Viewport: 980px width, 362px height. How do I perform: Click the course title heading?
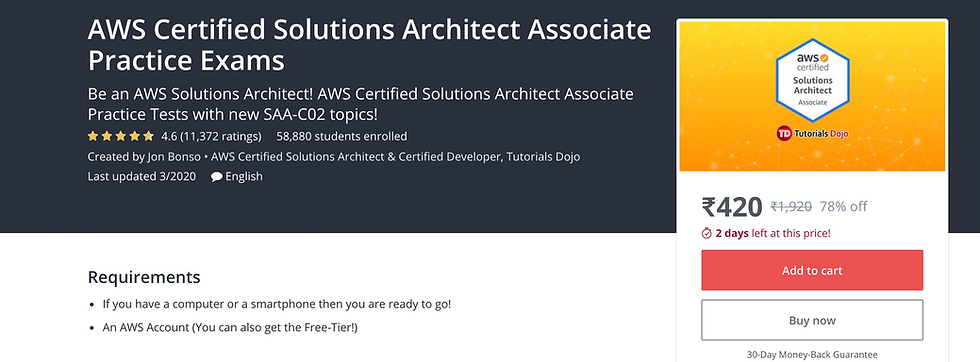[369, 45]
